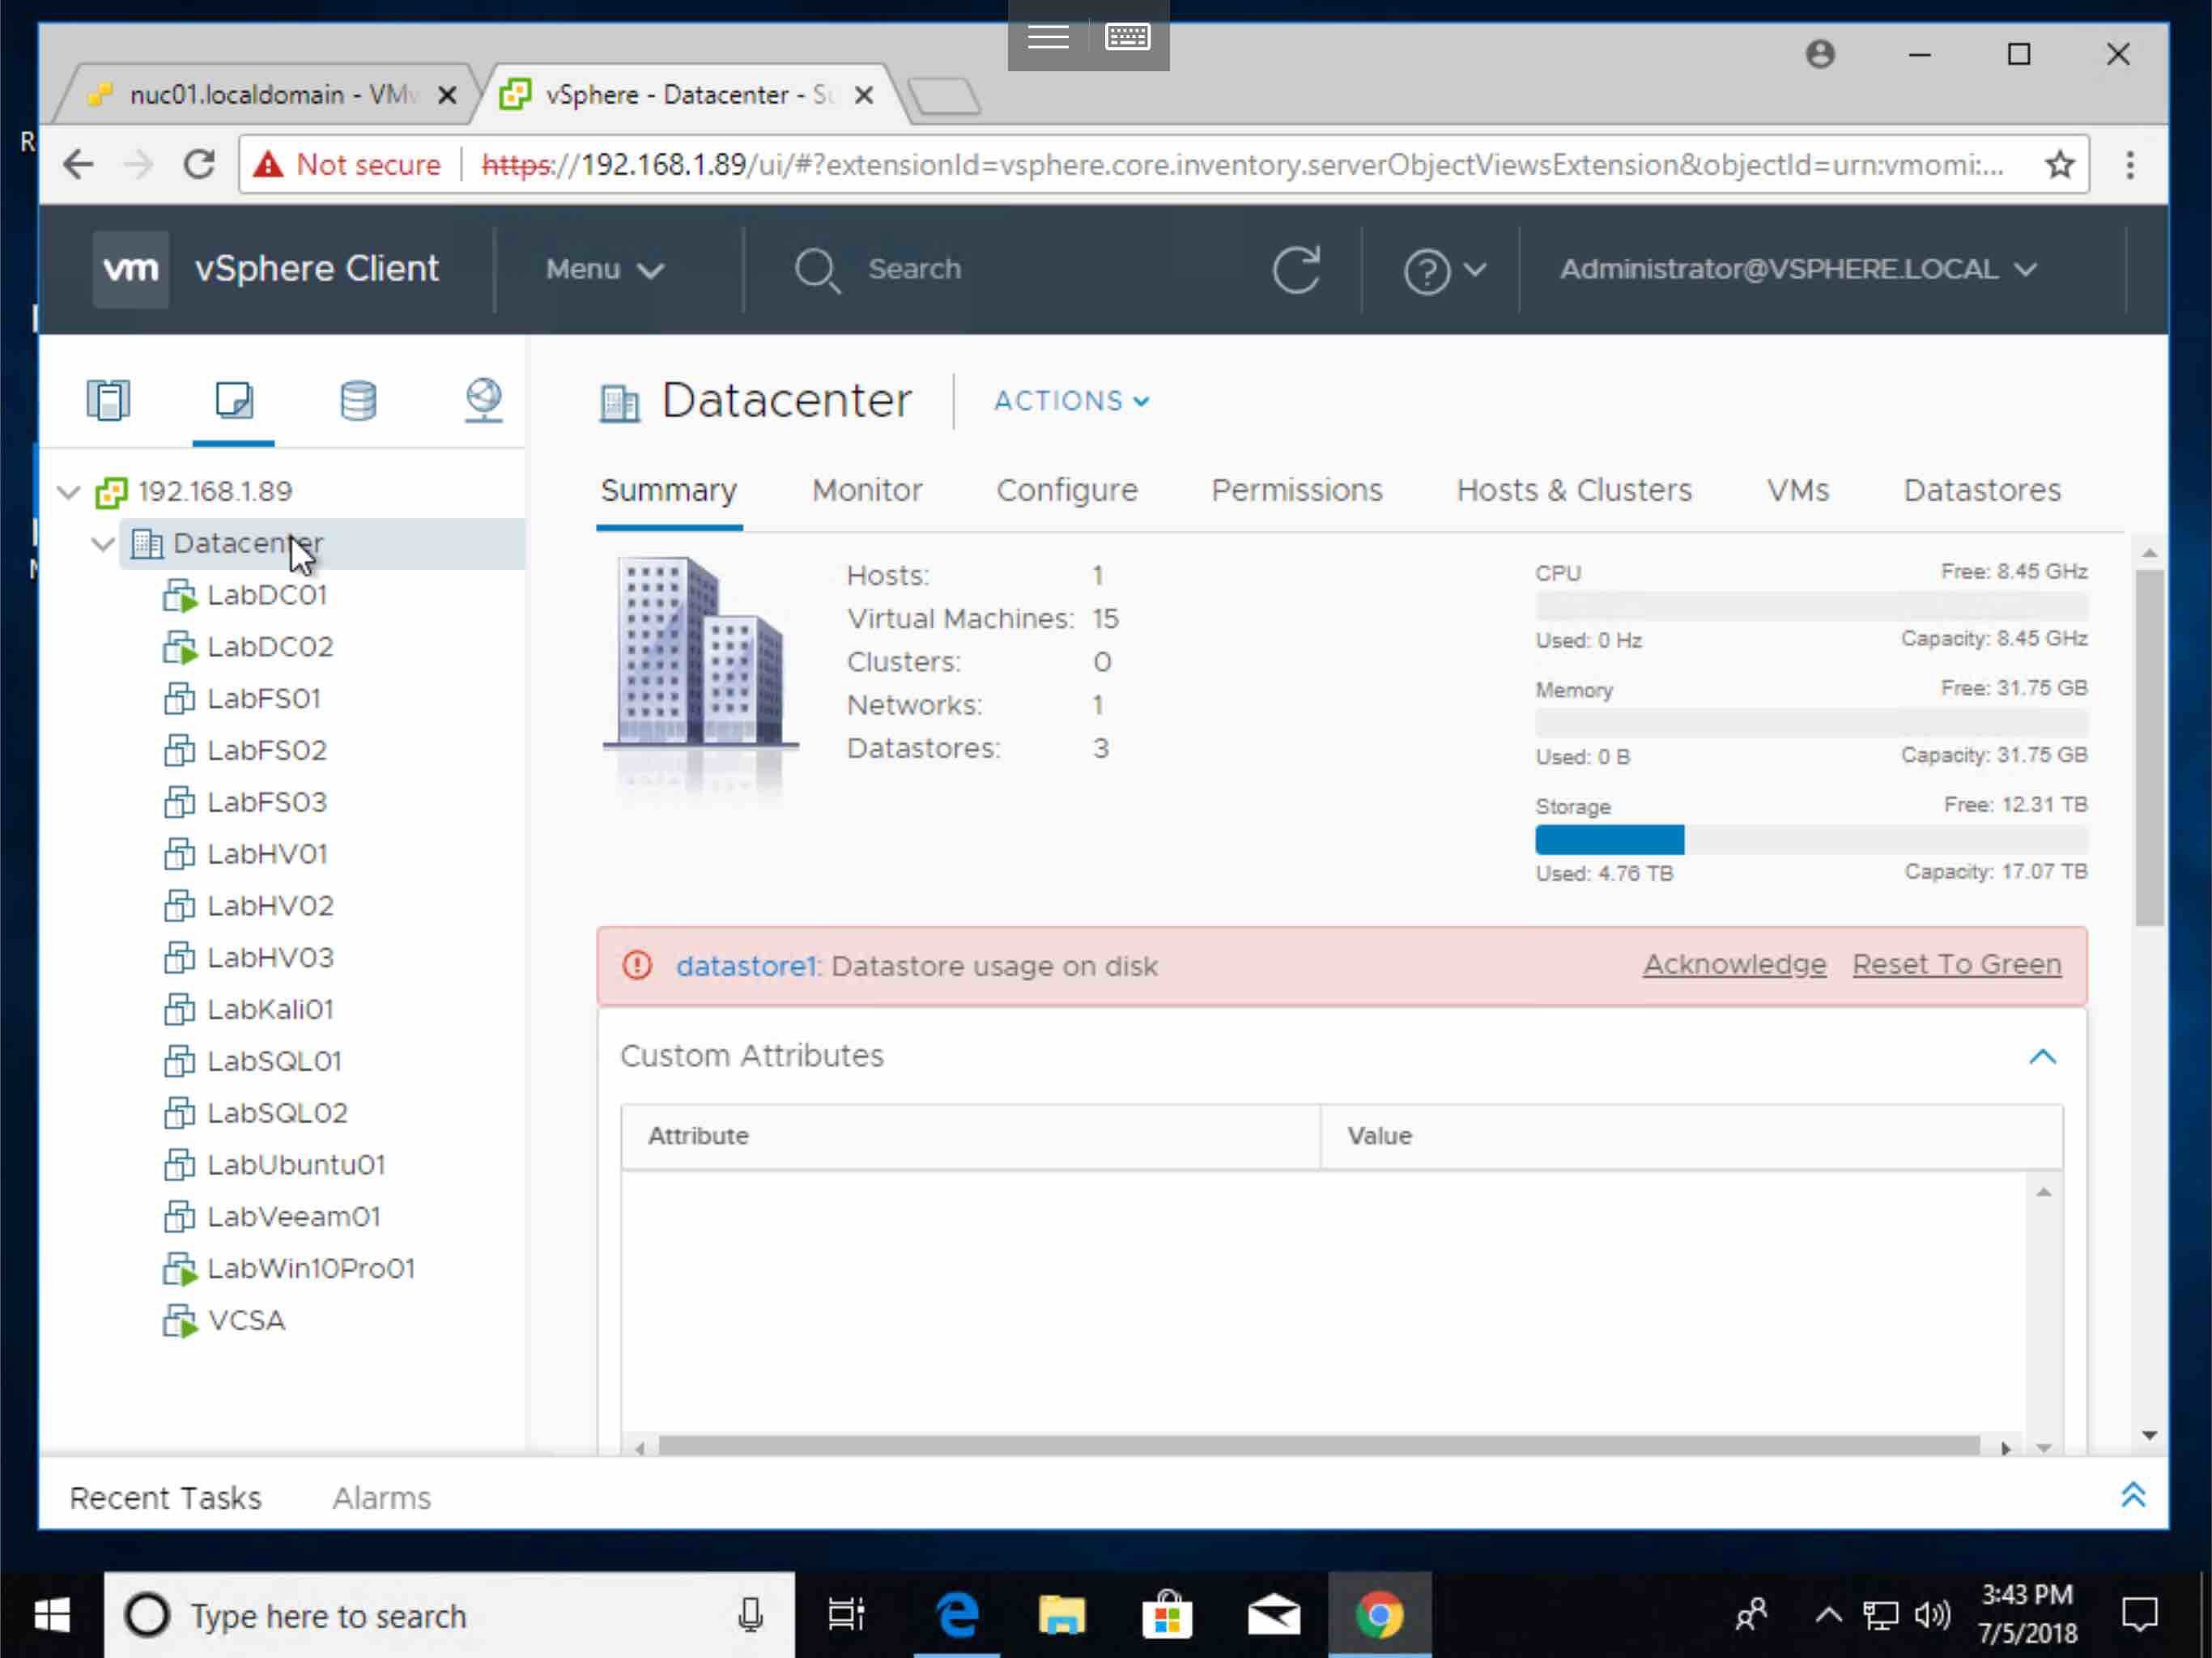Click the CPU usage bar

point(1811,606)
